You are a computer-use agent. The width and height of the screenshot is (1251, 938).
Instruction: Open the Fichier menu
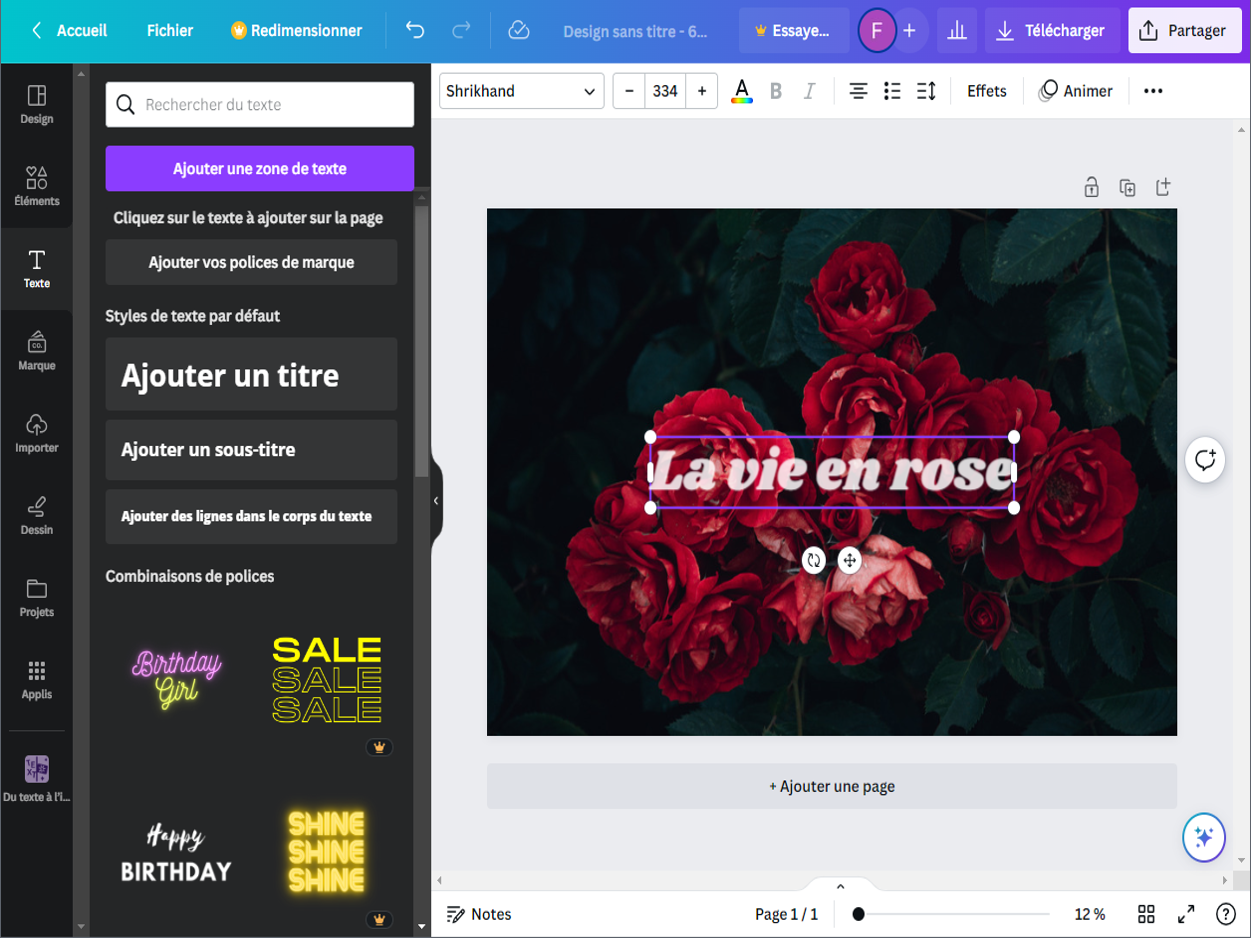click(170, 31)
